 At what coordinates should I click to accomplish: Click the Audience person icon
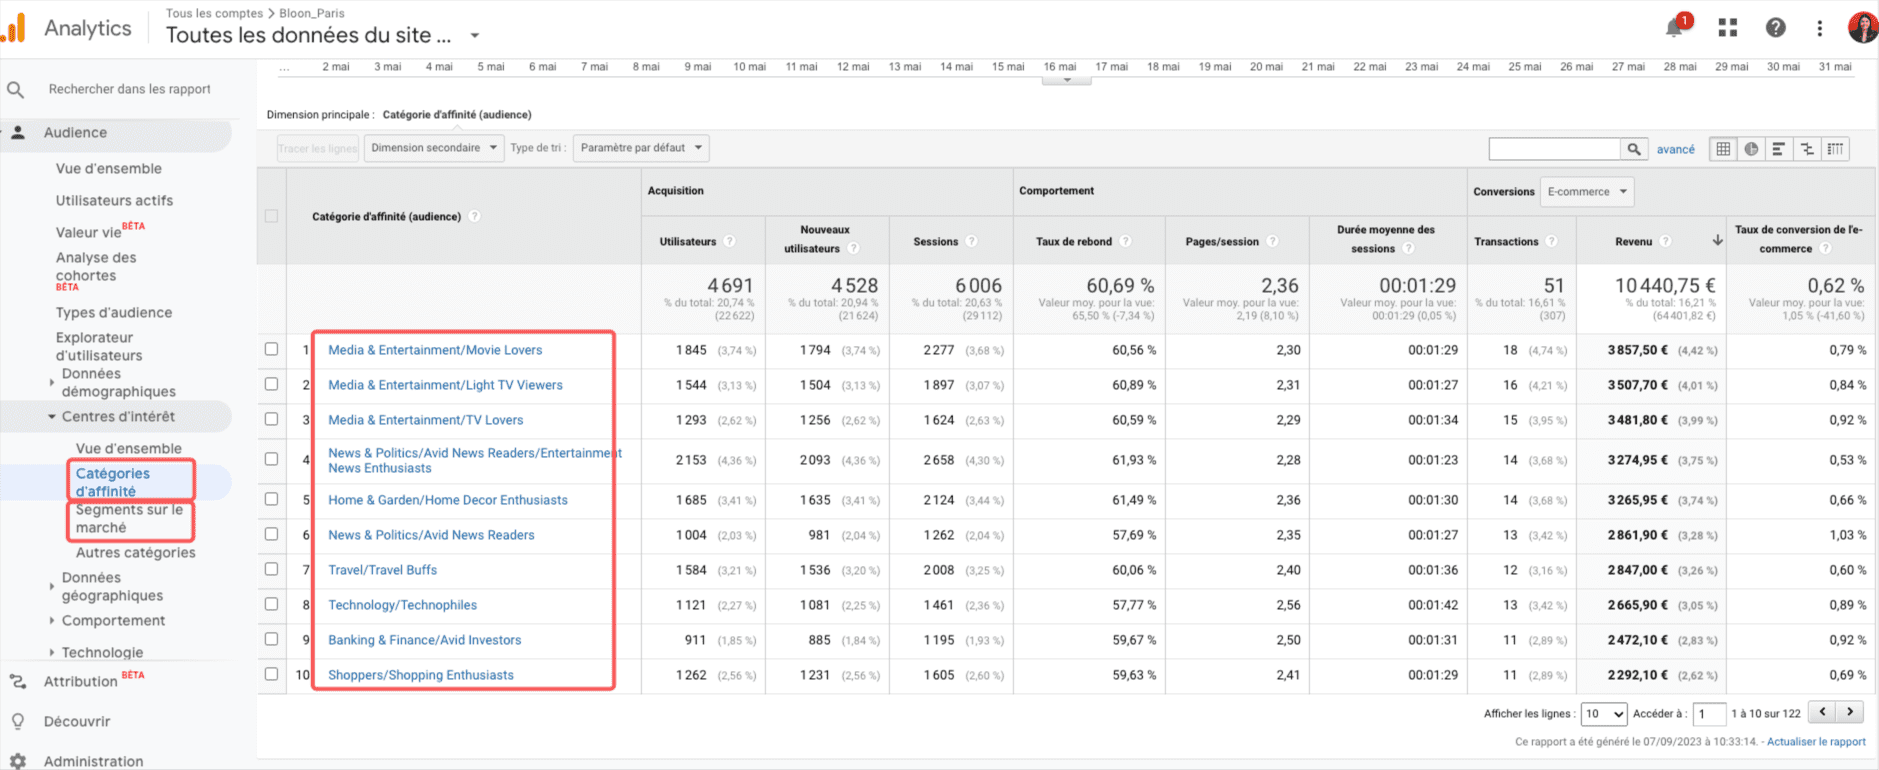click(x=17, y=132)
